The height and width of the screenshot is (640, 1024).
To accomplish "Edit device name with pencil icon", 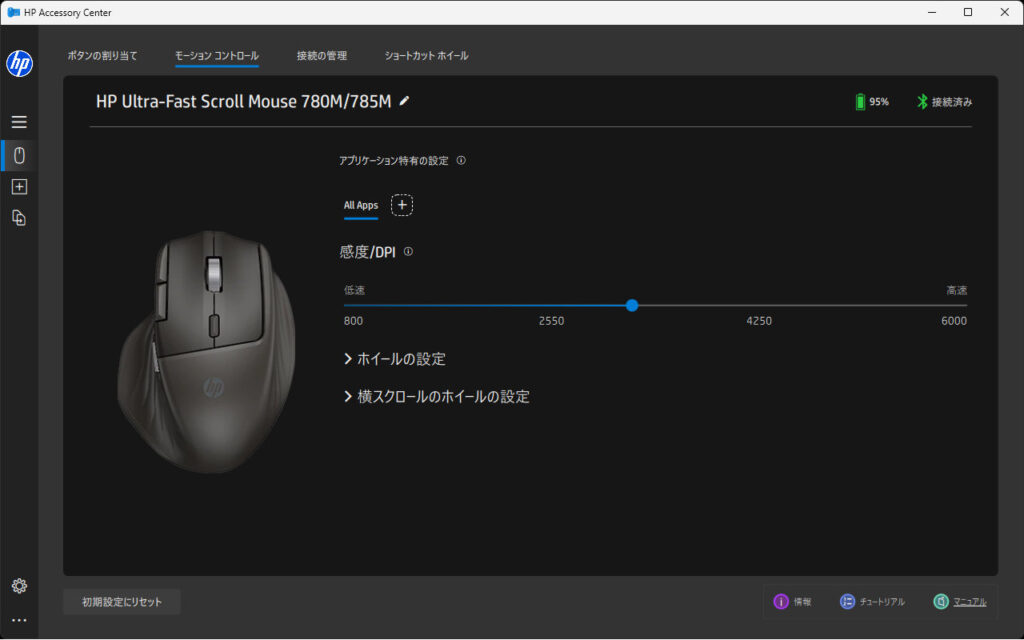I will [x=404, y=101].
